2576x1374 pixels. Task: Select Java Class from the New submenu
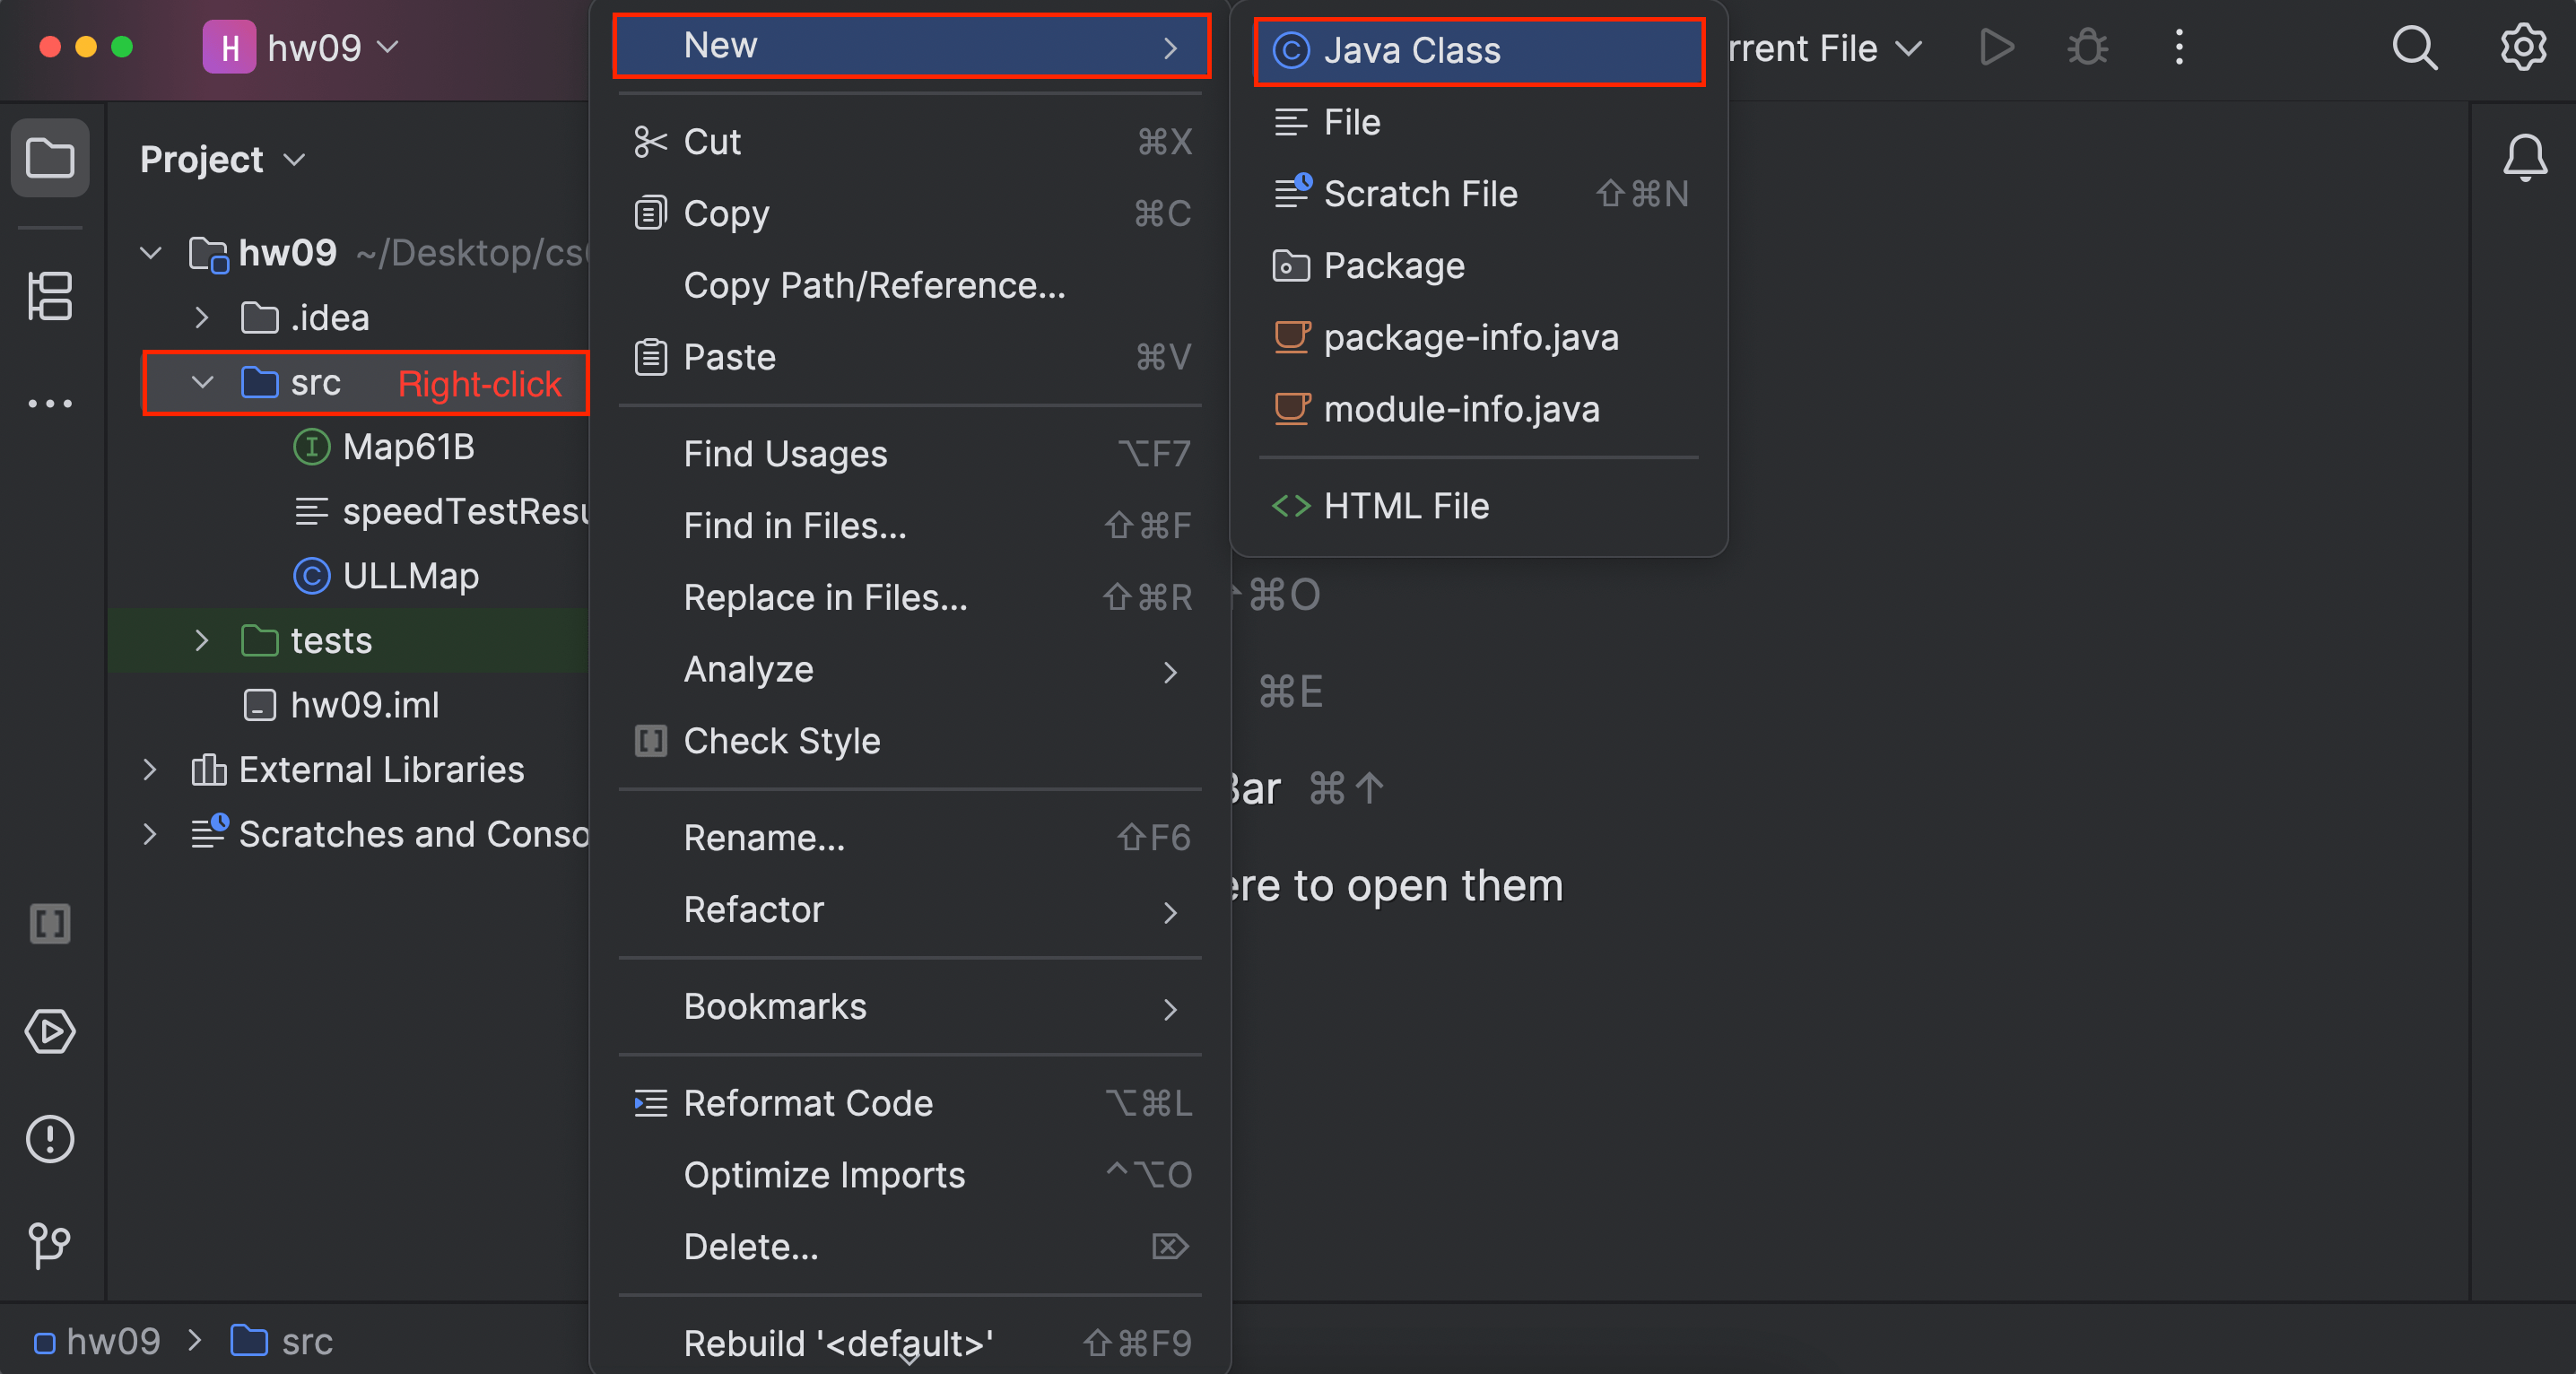tap(1412, 50)
